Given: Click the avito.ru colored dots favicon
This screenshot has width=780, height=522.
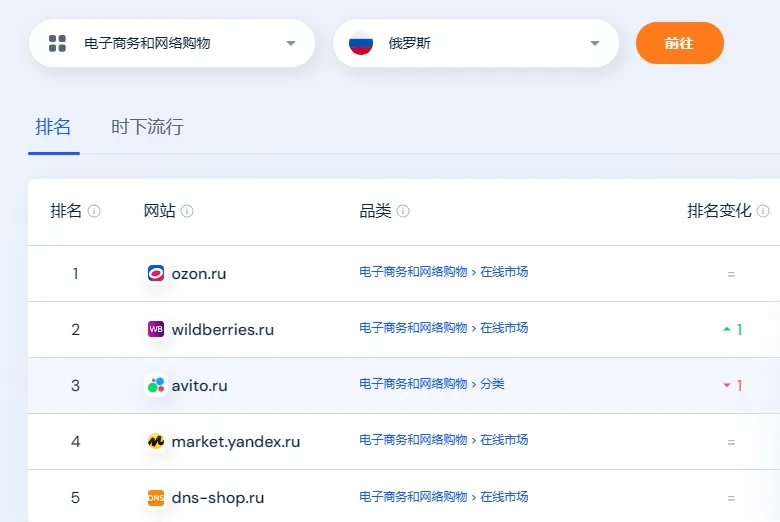Looking at the screenshot, I should (x=156, y=385).
